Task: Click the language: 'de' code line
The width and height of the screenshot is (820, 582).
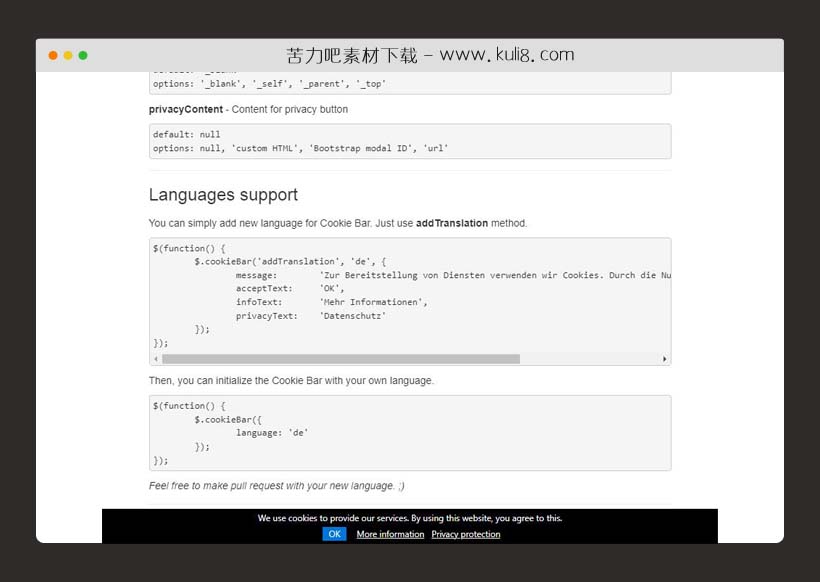Action: [x=272, y=433]
